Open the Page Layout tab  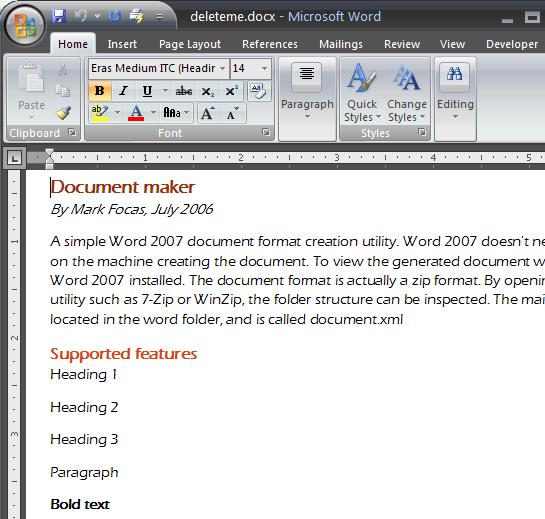pyautogui.click(x=190, y=44)
